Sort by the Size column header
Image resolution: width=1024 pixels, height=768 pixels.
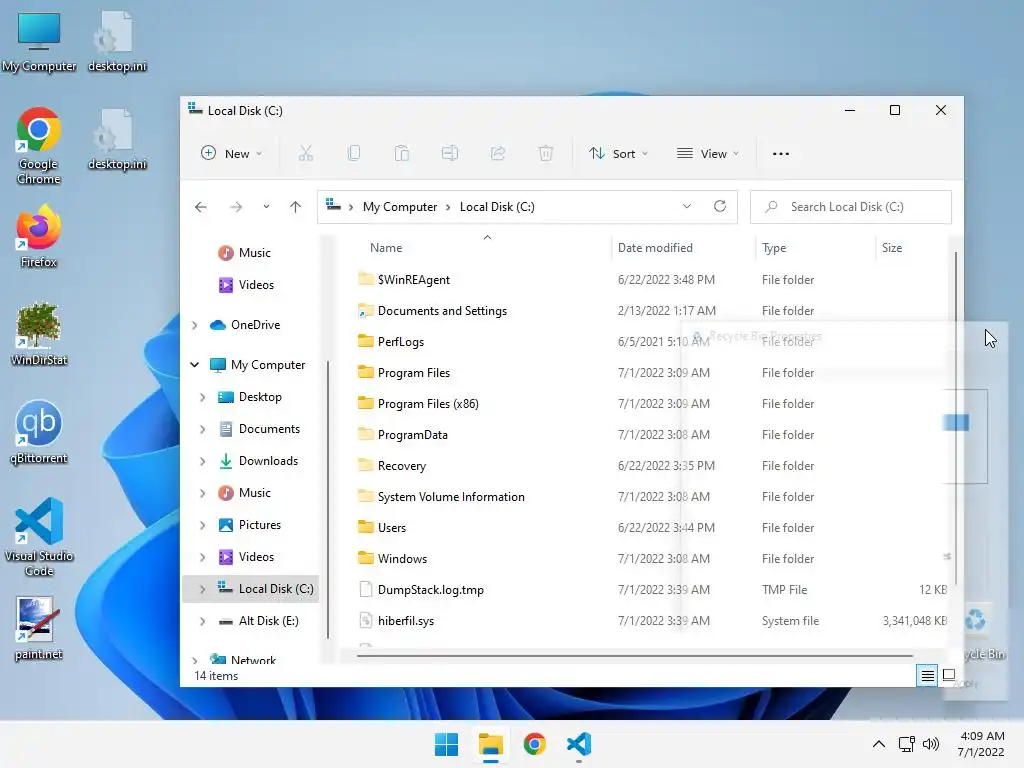(891, 248)
